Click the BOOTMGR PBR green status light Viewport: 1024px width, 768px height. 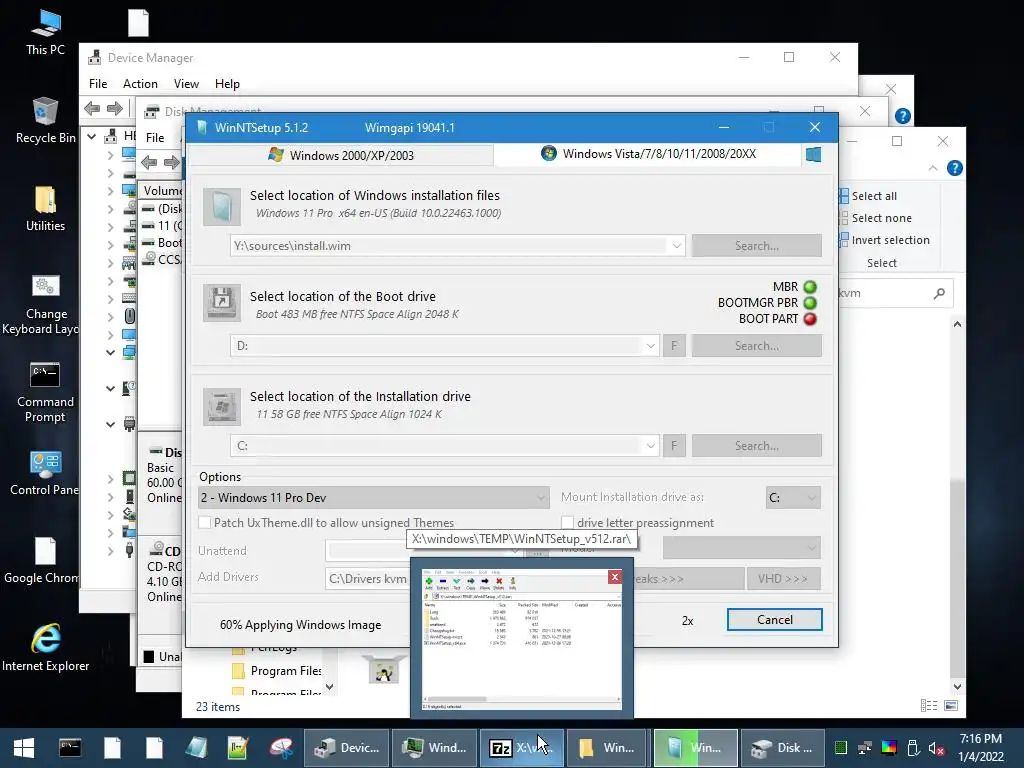tap(810, 303)
